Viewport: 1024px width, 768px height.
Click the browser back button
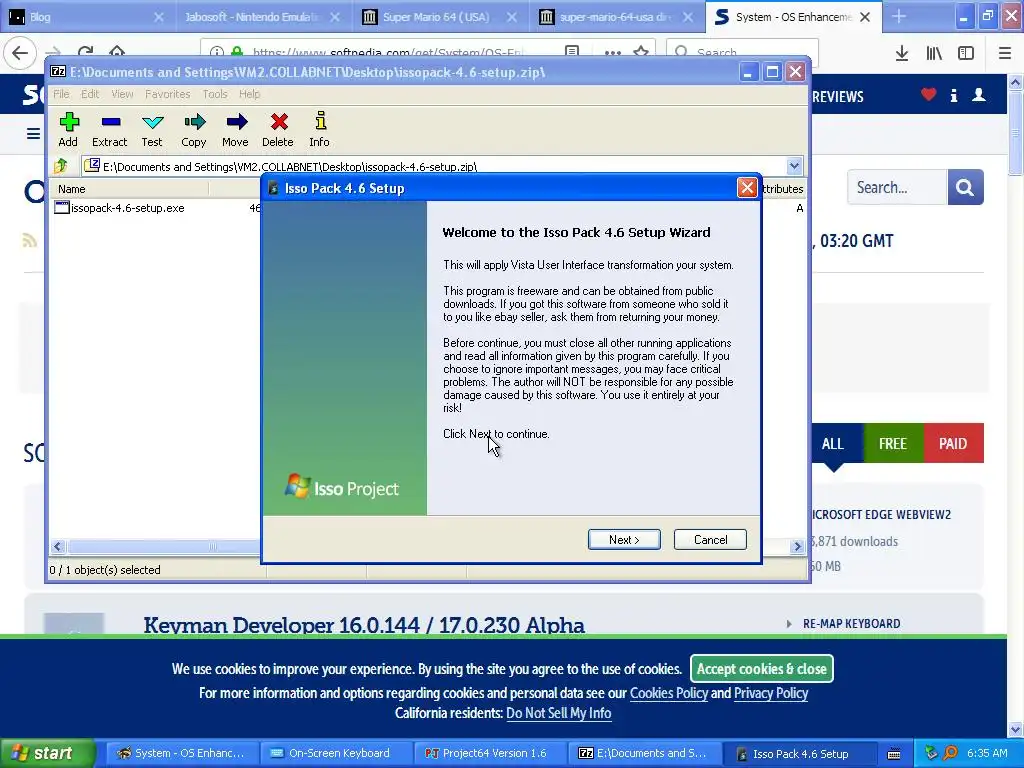[x=20, y=53]
